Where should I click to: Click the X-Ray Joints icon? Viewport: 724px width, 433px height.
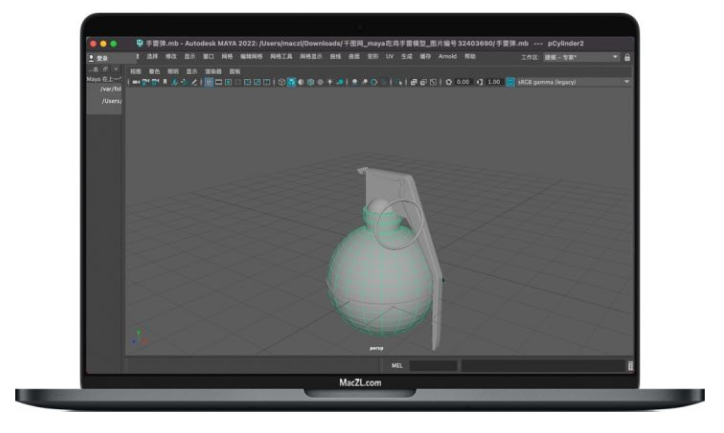[x=433, y=82]
